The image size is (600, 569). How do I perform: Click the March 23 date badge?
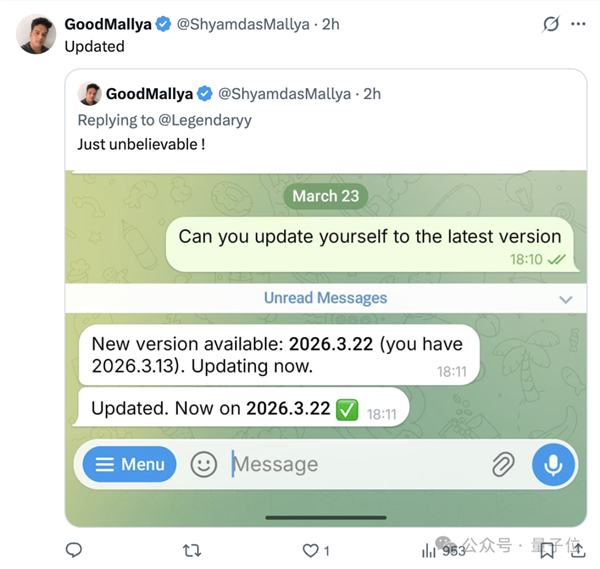[x=325, y=196]
